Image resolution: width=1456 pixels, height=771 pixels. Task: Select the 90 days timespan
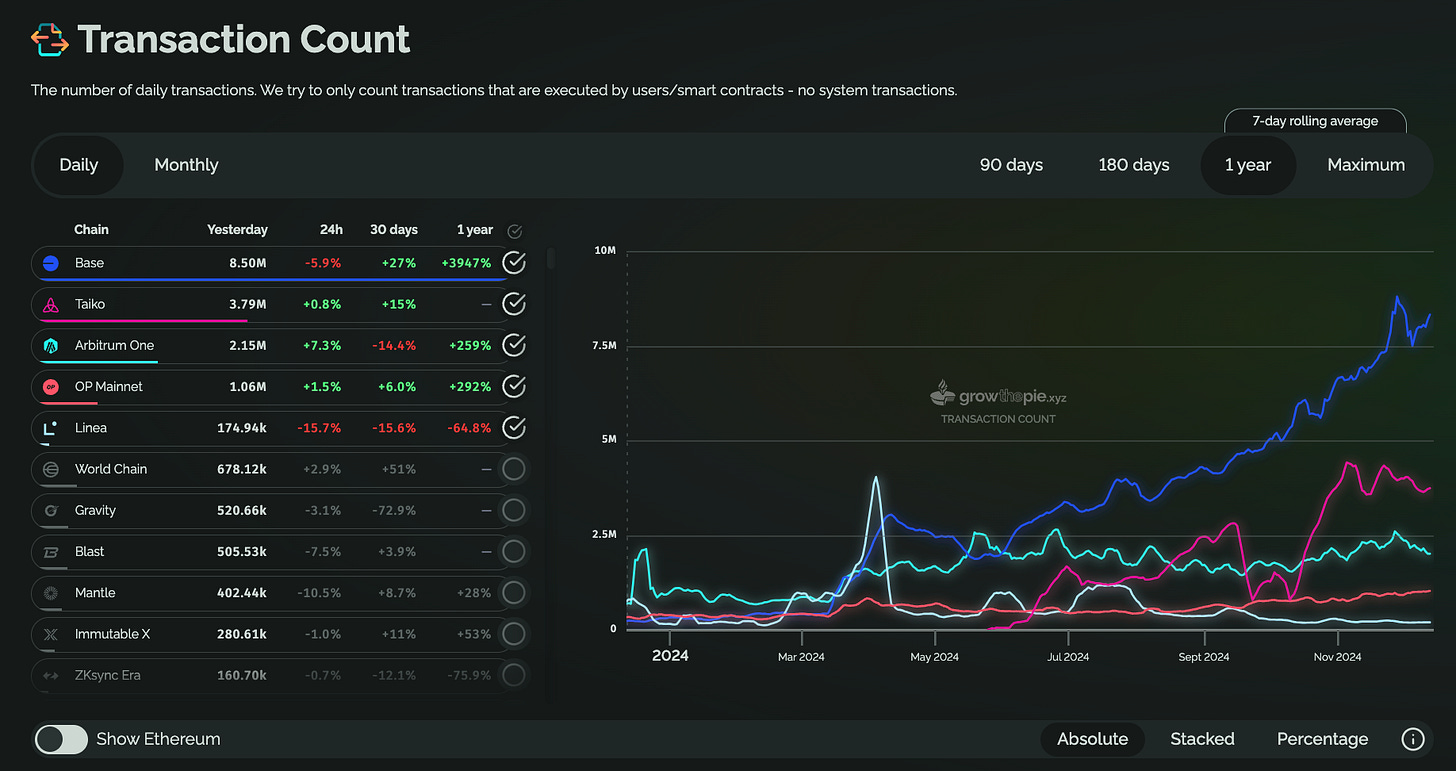tap(1011, 165)
